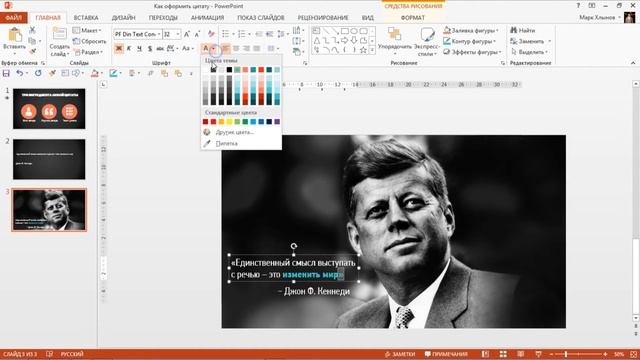Screen dimensions: 640x360
Task: Switch to the Slide Show (ПОКАЗ СЛАЙДОВ) tab
Action: pos(261,18)
